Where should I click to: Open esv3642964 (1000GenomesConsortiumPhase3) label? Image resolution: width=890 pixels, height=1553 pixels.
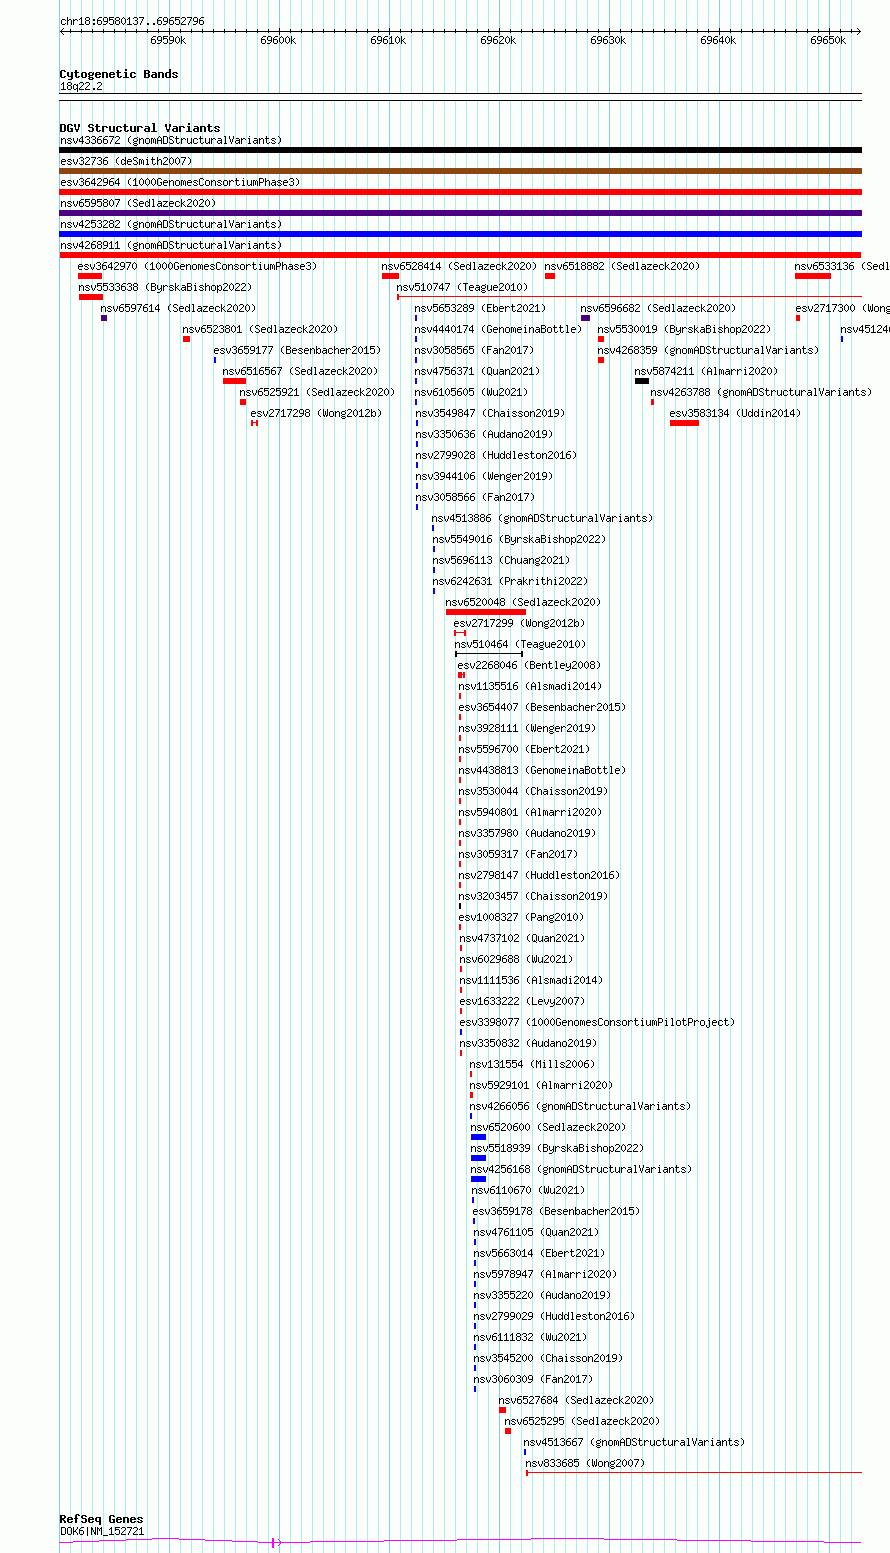click(180, 182)
